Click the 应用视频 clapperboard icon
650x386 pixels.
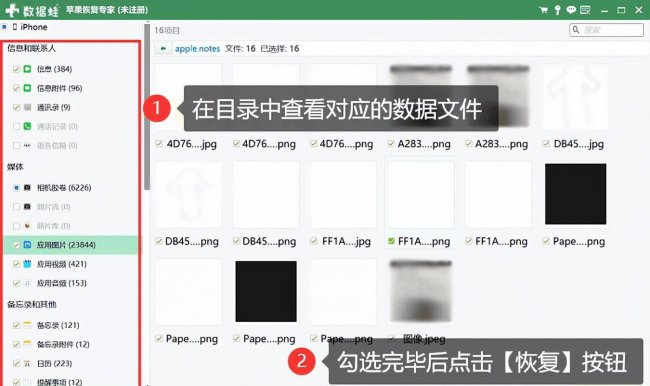[x=27, y=264]
